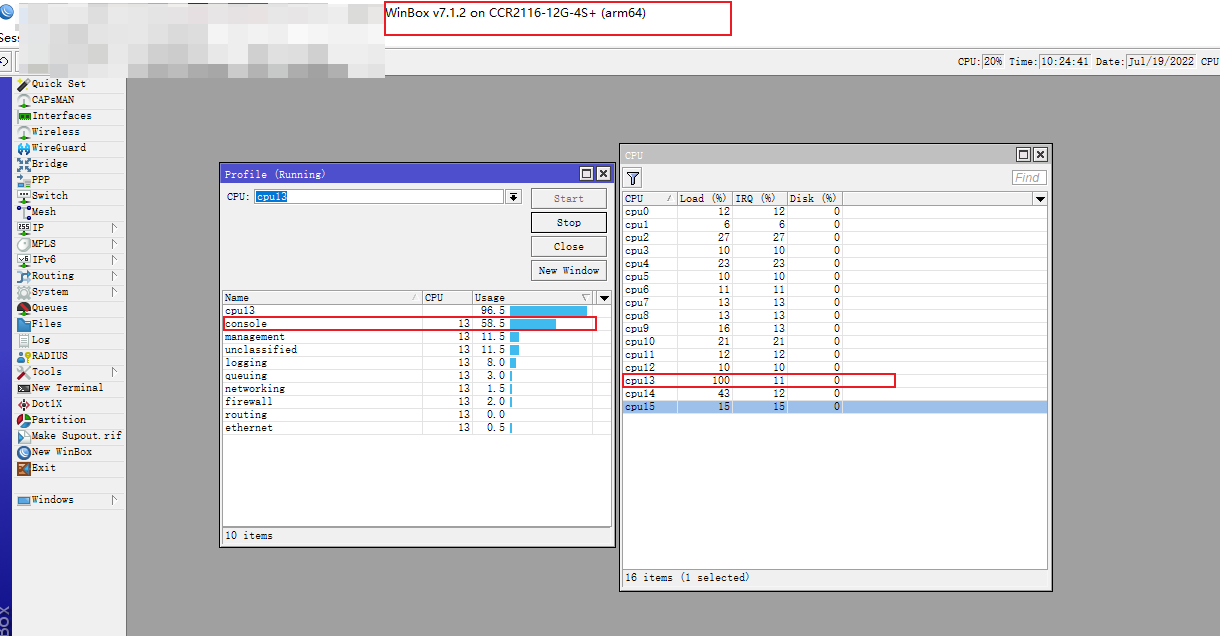This screenshot has height=636, width=1220.
Task: Open the Switch menu entry
Action: click(49, 196)
